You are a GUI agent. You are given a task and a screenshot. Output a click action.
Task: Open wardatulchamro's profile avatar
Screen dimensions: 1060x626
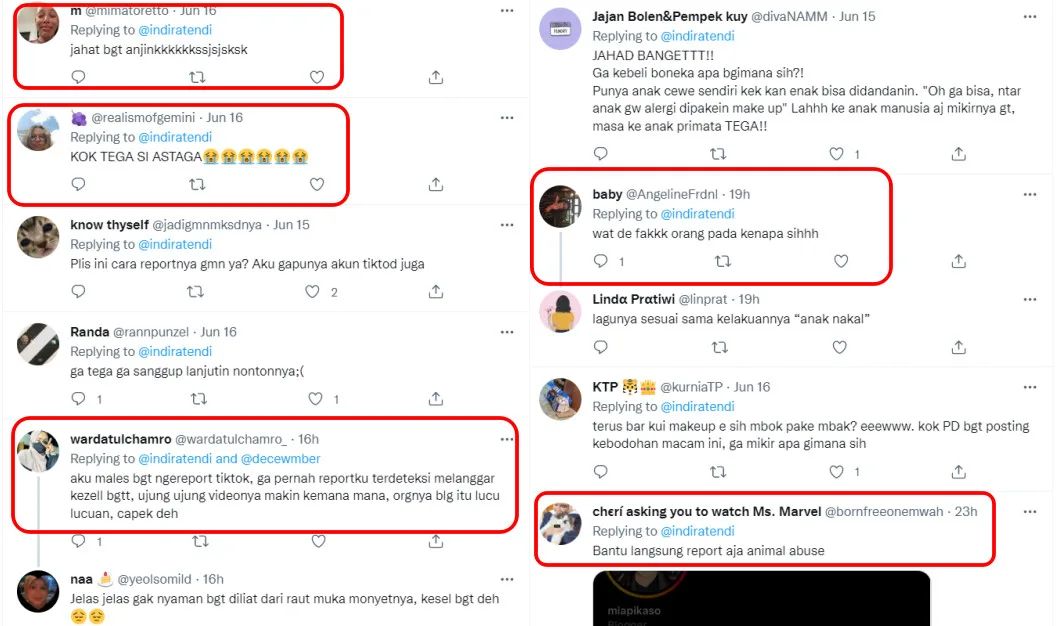(x=39, y=453)
